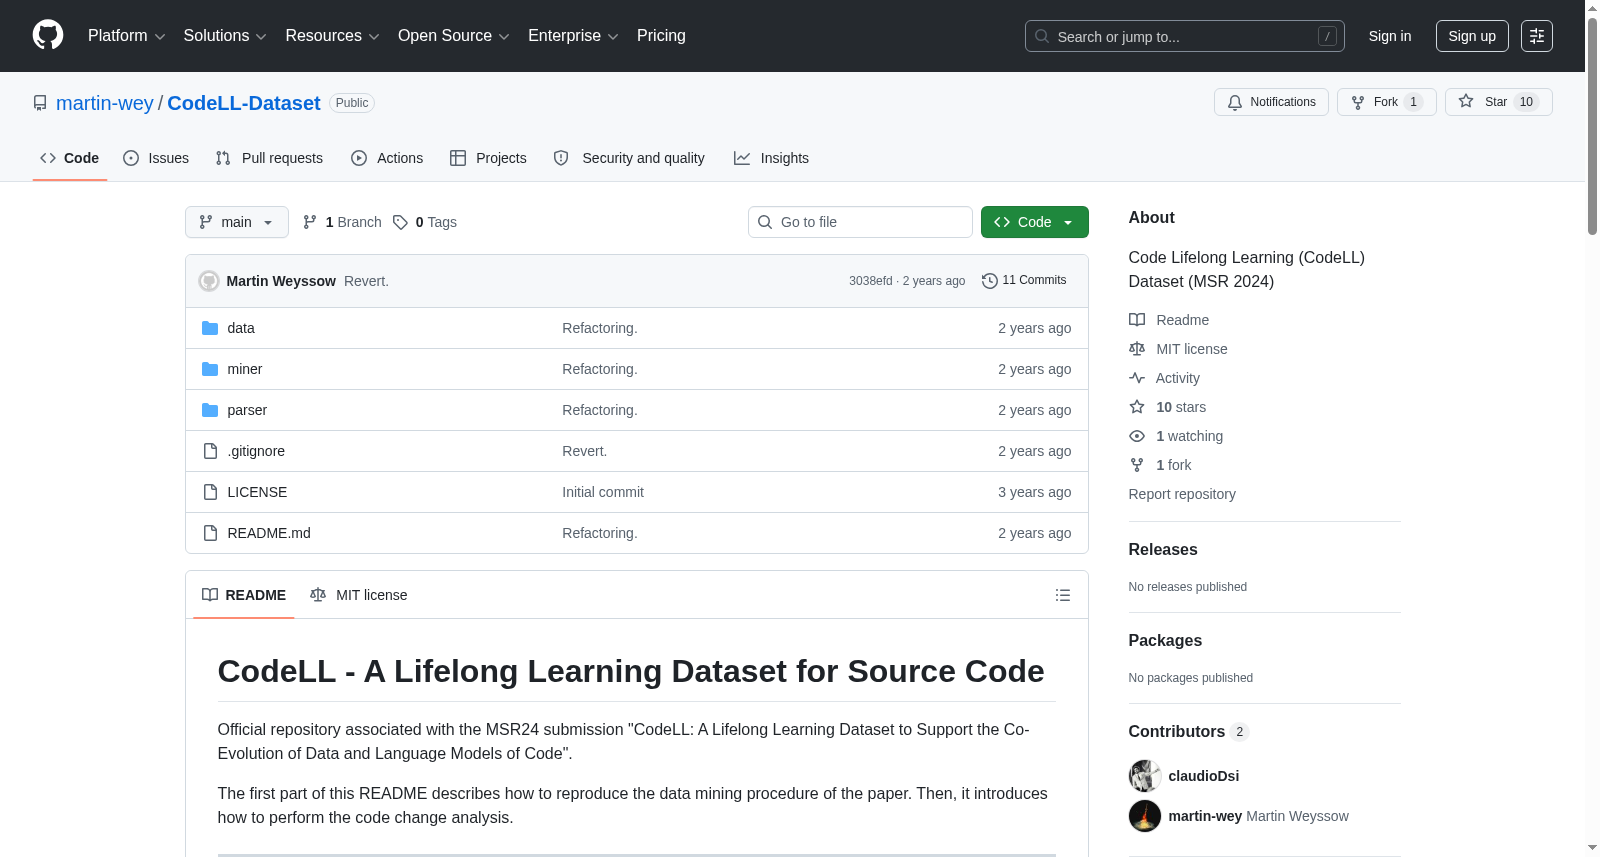This screenshot has height=857, width=1600.
Task: Open the Pricing page
Action: 661,36
